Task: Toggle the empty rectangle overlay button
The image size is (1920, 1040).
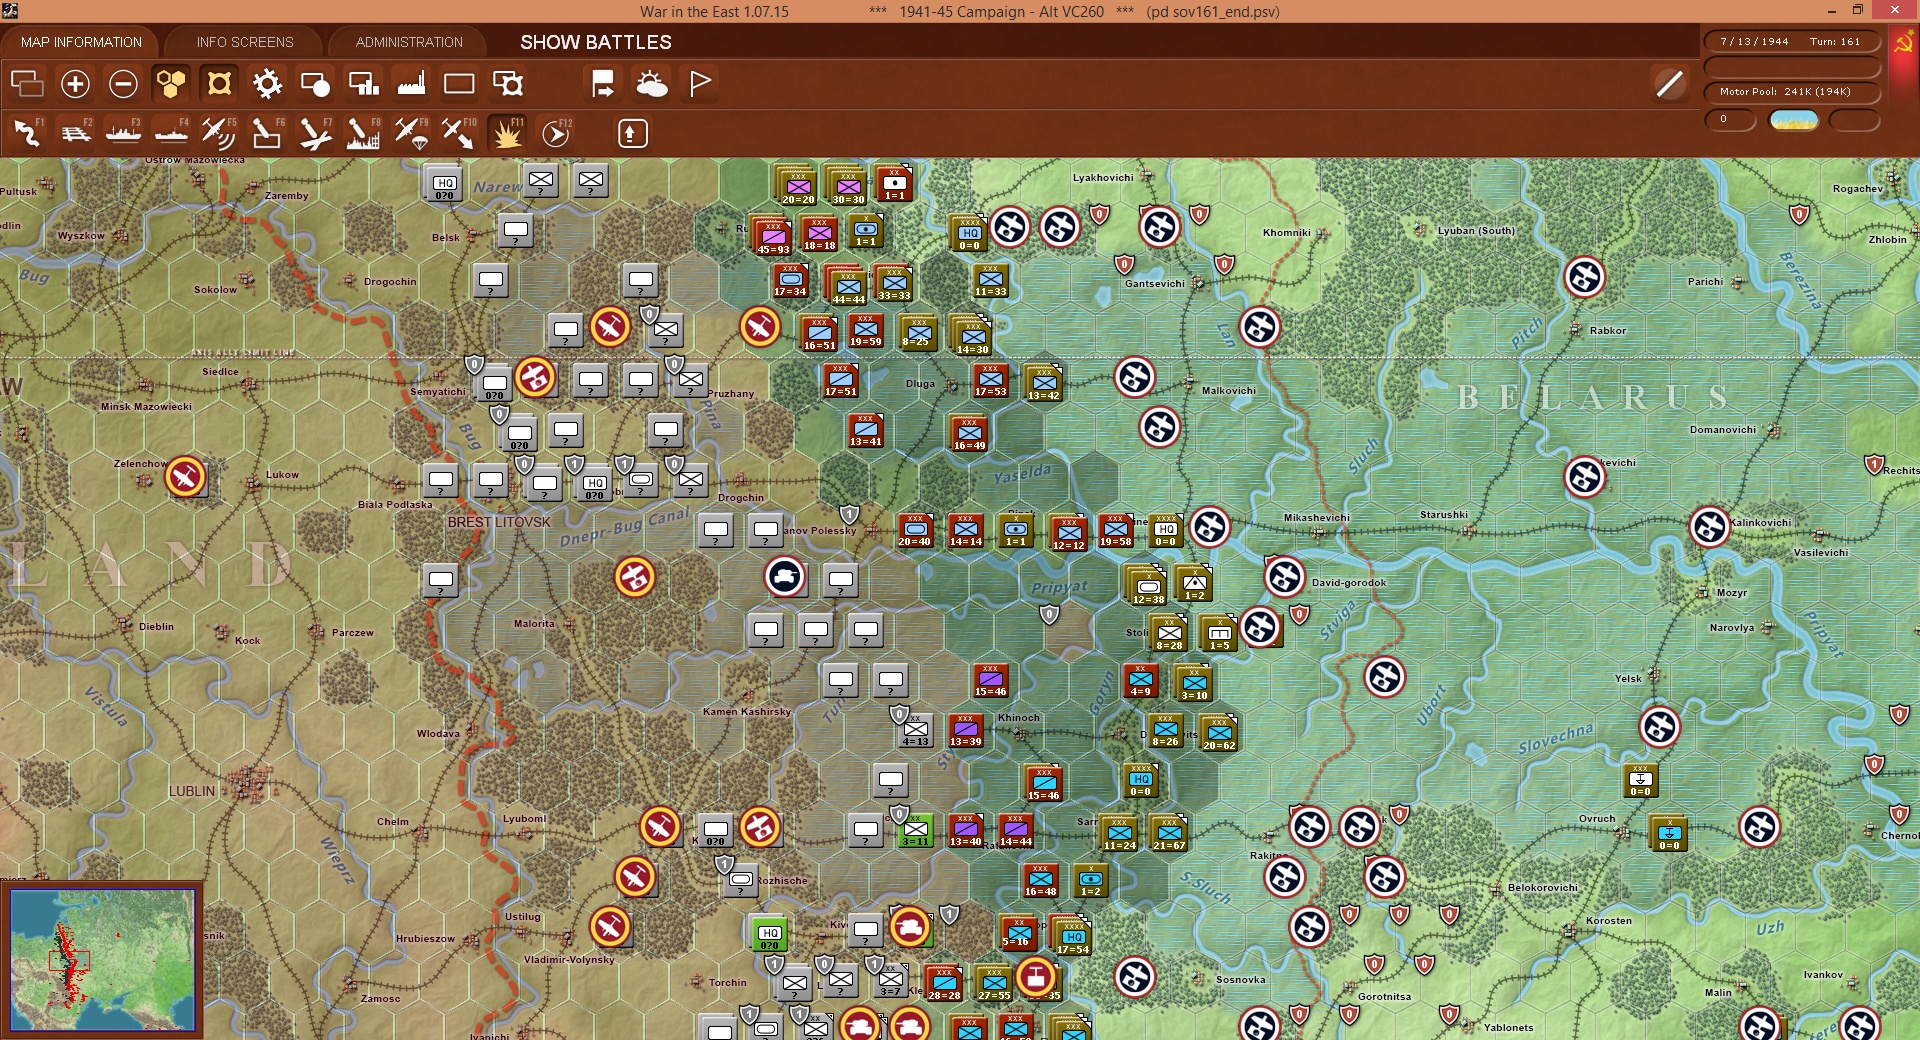Action: pyautogui.click(x=459, y=84)
